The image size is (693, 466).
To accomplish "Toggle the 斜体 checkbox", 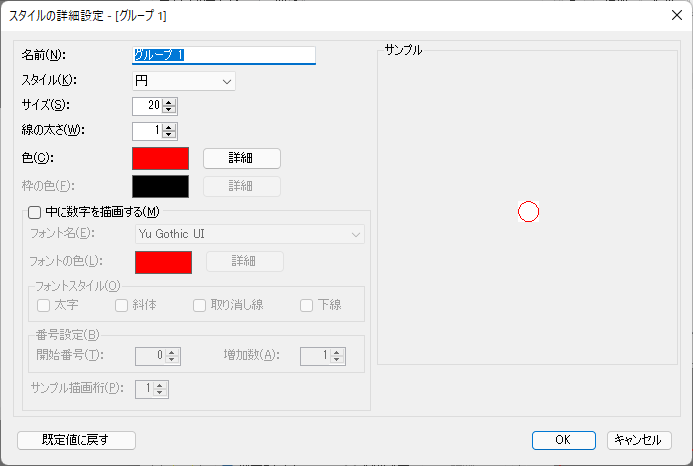I will point(122,305).
